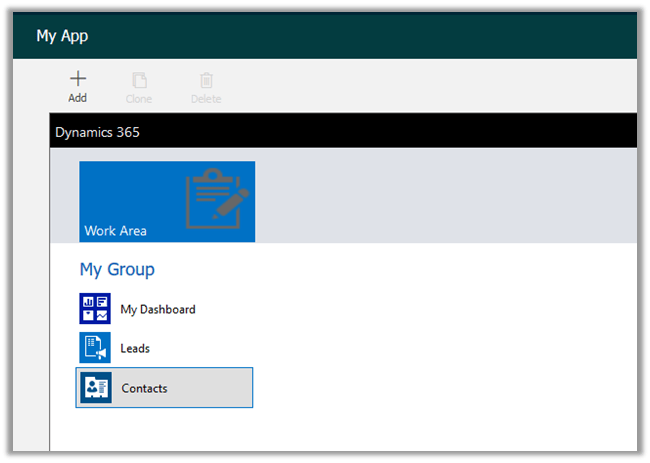Open the My Dashboard label
This screenshot has width=650, height=463.
158,310
